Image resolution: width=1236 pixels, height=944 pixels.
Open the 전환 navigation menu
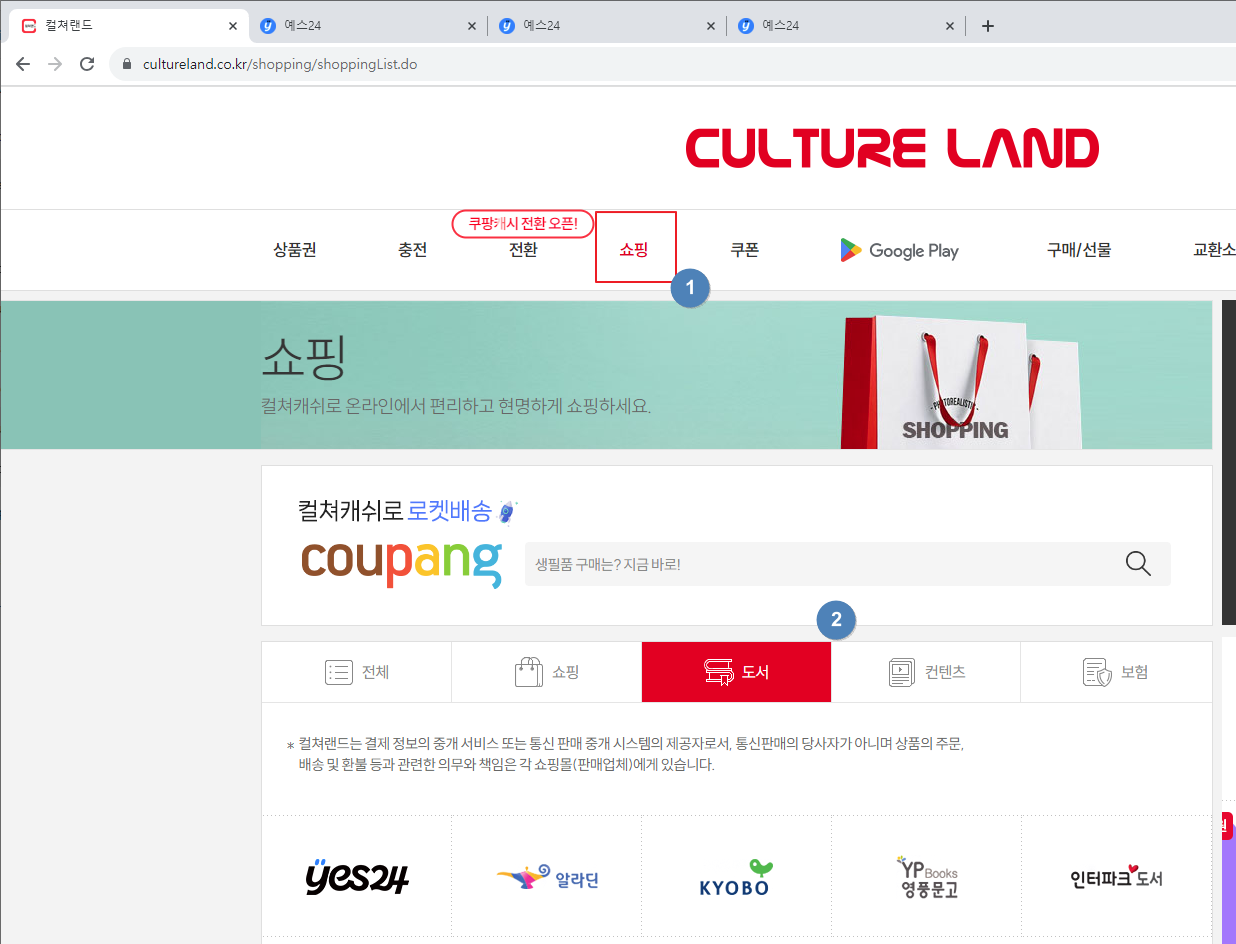click(x=523, y=250)
